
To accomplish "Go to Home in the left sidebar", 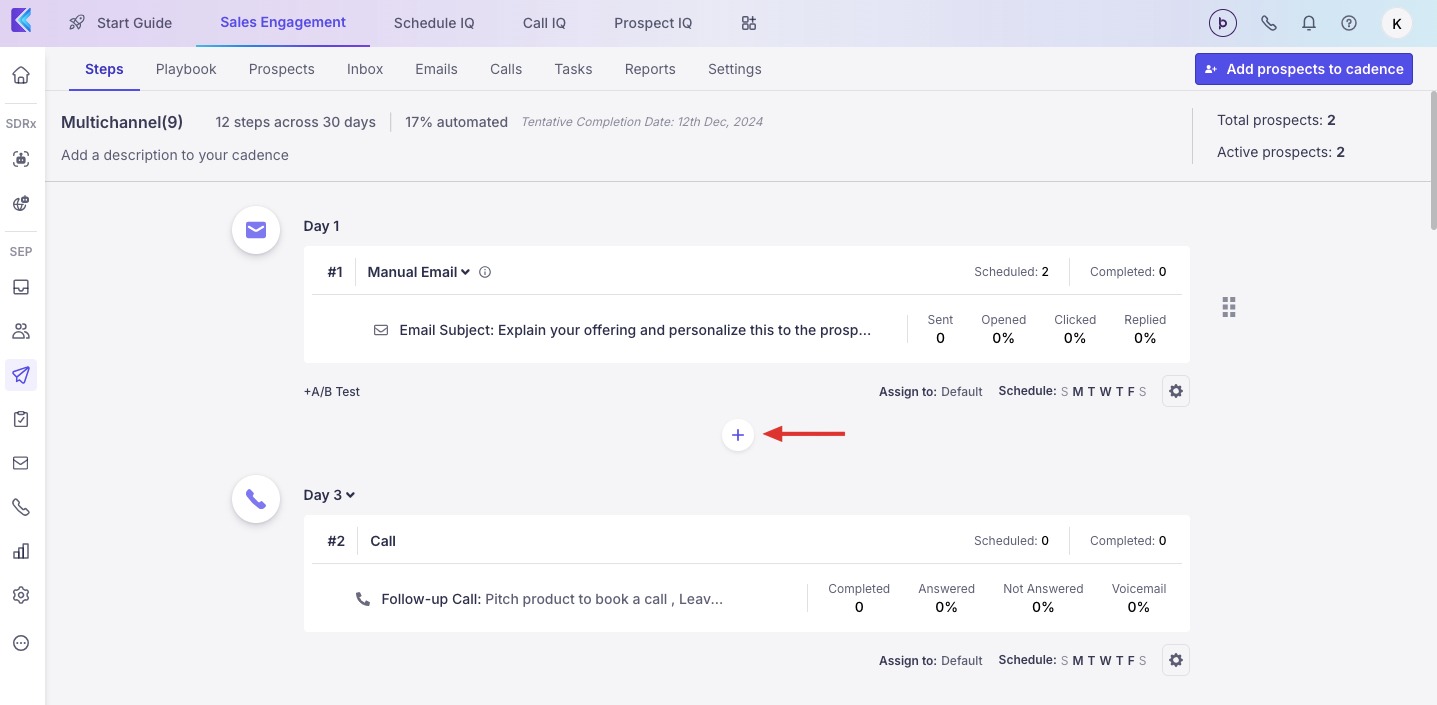I will tap(21, 75).
